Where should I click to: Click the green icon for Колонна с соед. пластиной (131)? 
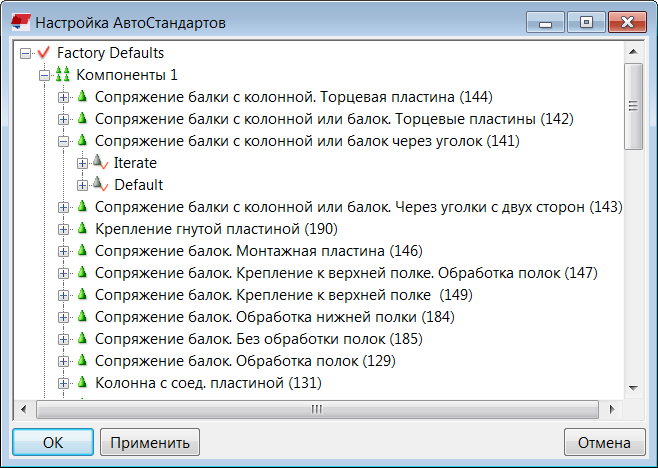coord(81,383)
